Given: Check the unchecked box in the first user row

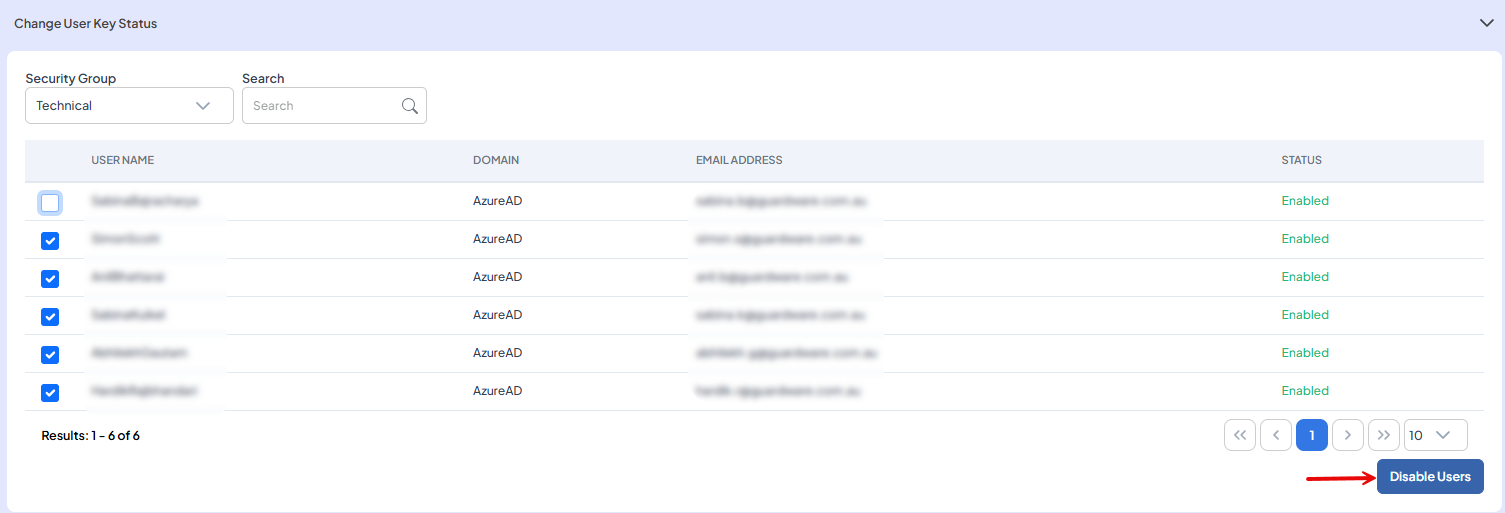Looking at the screenshot, I should [x=50, y=203].
